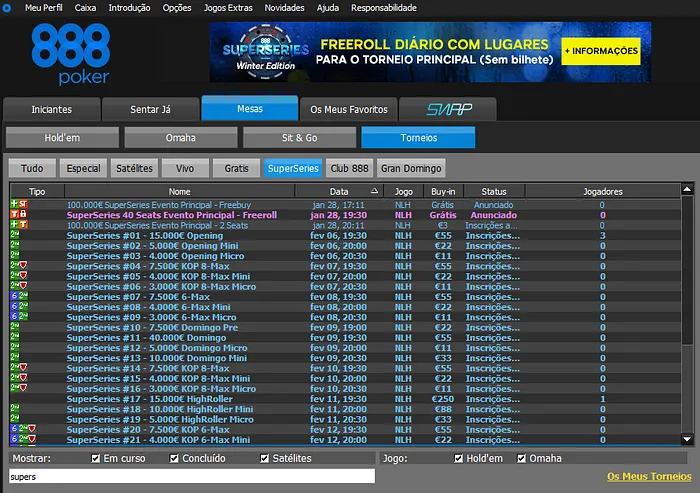Screen dimensions: 700x493
Task: Click the type icons of SuperSeries #21 KOP 6-Max Mini
Action: [x=23, y=439]
